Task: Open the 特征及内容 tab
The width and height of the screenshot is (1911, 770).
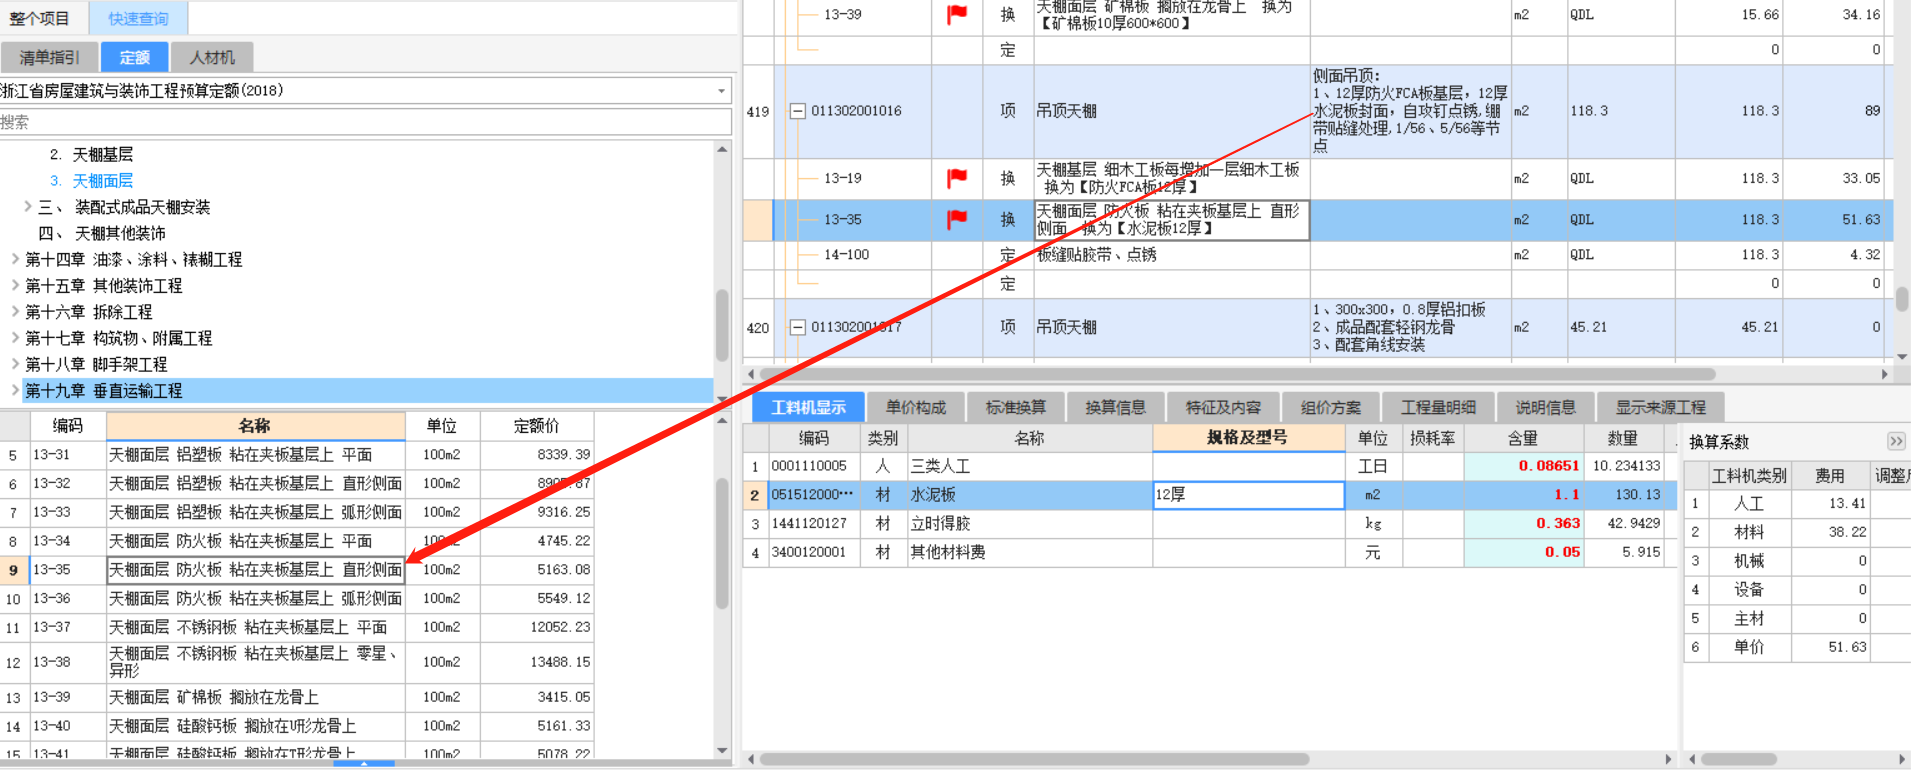Action: (x=1223, y=407)
